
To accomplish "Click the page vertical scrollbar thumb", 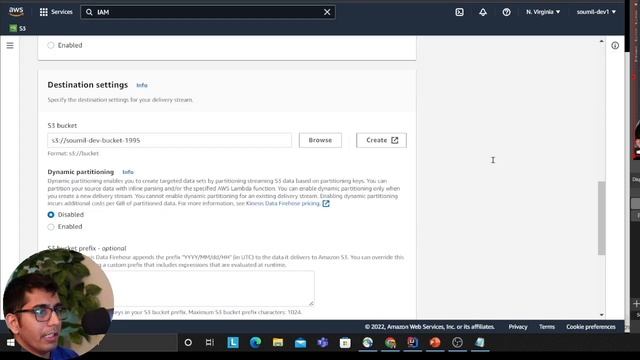I will (602, 218).
